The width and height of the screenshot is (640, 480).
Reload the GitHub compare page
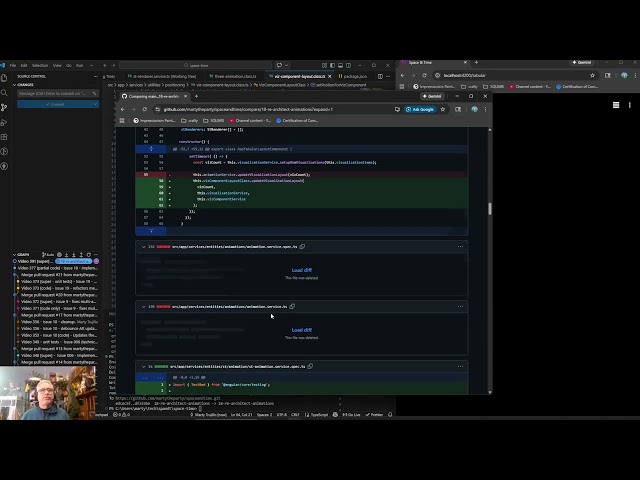[144, 109]
